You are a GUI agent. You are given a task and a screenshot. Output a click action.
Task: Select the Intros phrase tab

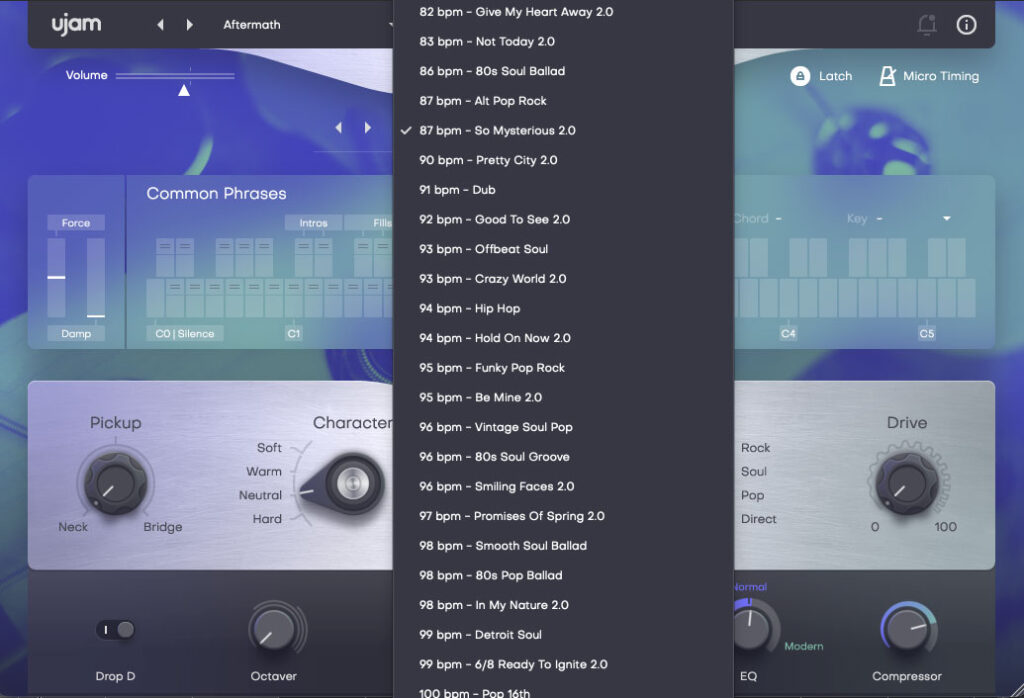tap(313, 223)
